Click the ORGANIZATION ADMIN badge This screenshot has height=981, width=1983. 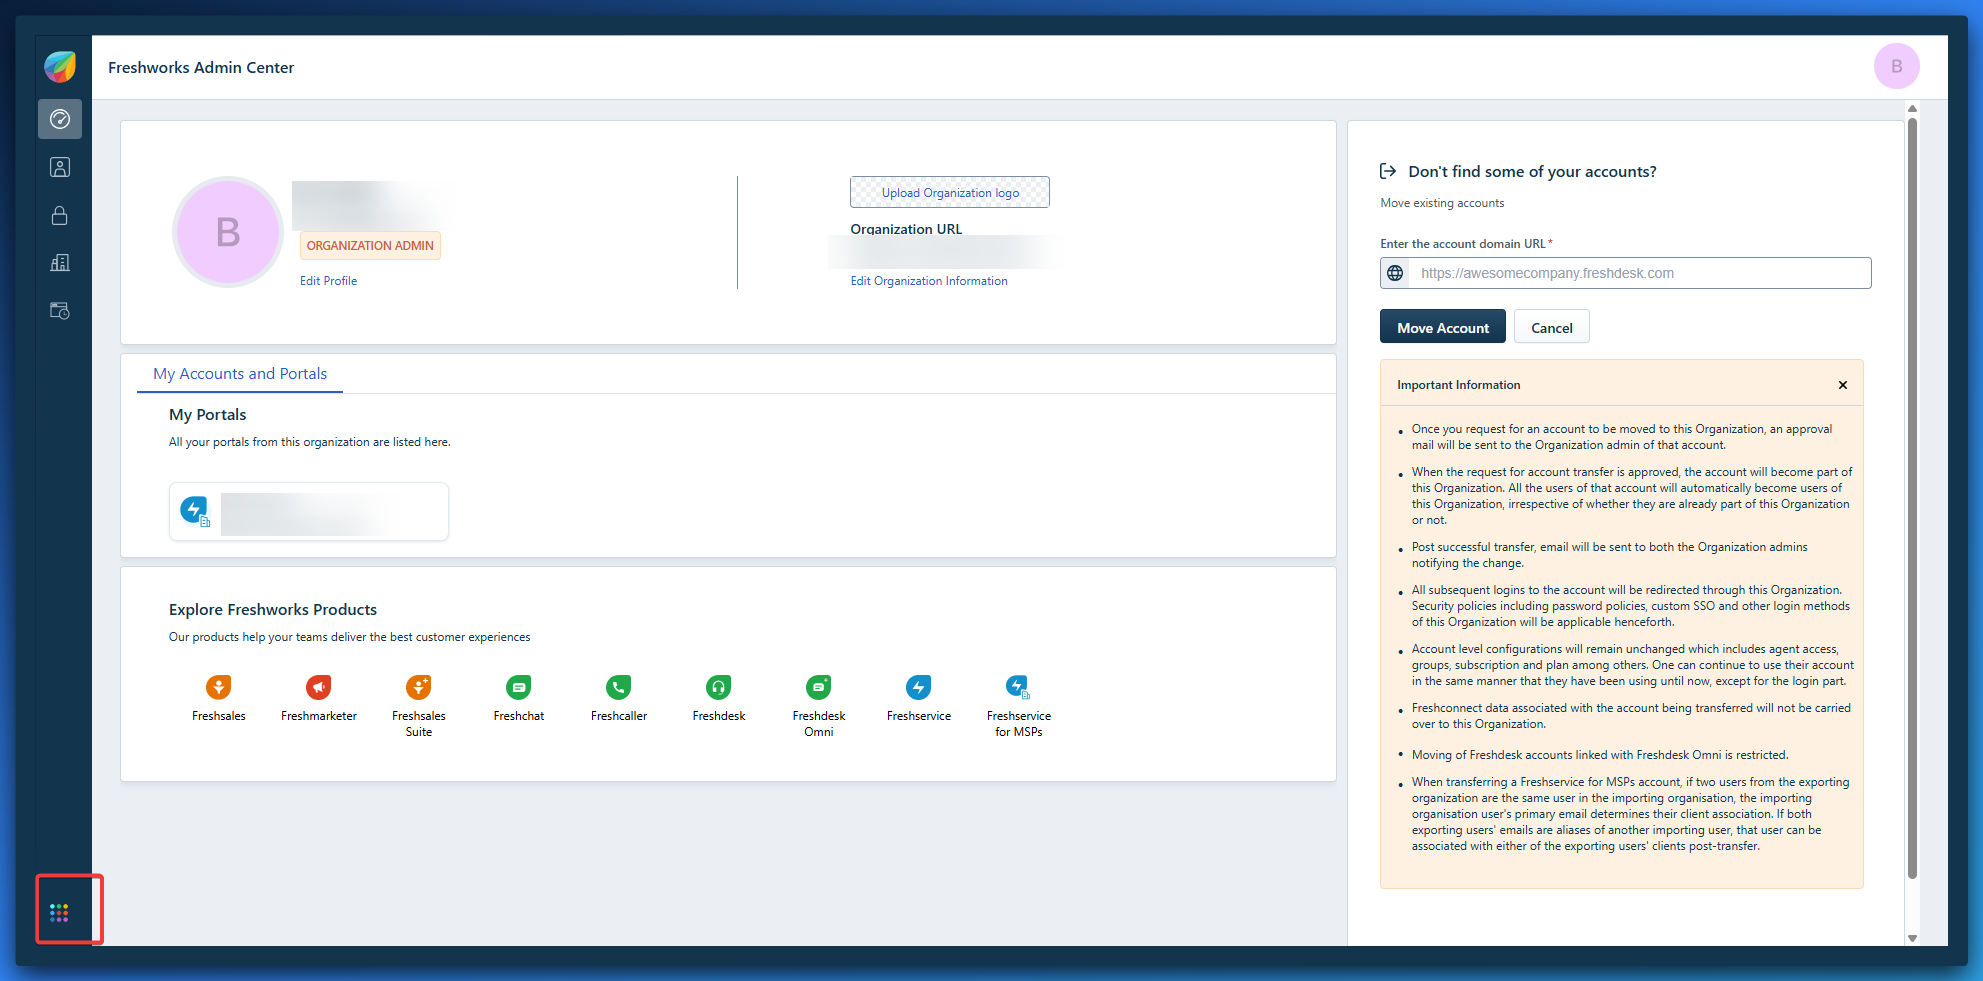pyautogui.click(x=370, y=245)
